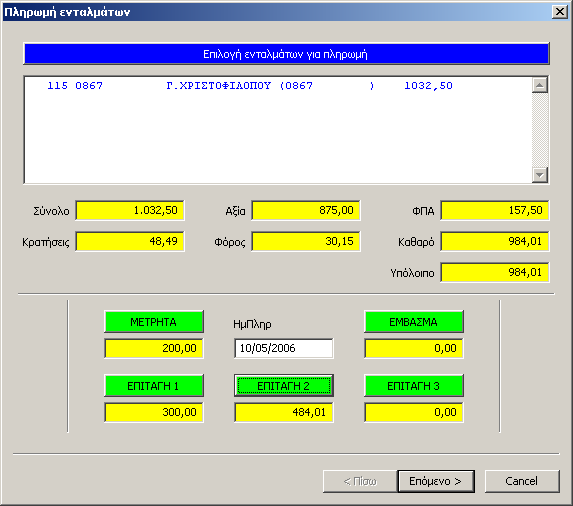The height and width of the screenshot is (506, 573).
Task: Click the Σύνολο total field
Action: tap(130, 210)
